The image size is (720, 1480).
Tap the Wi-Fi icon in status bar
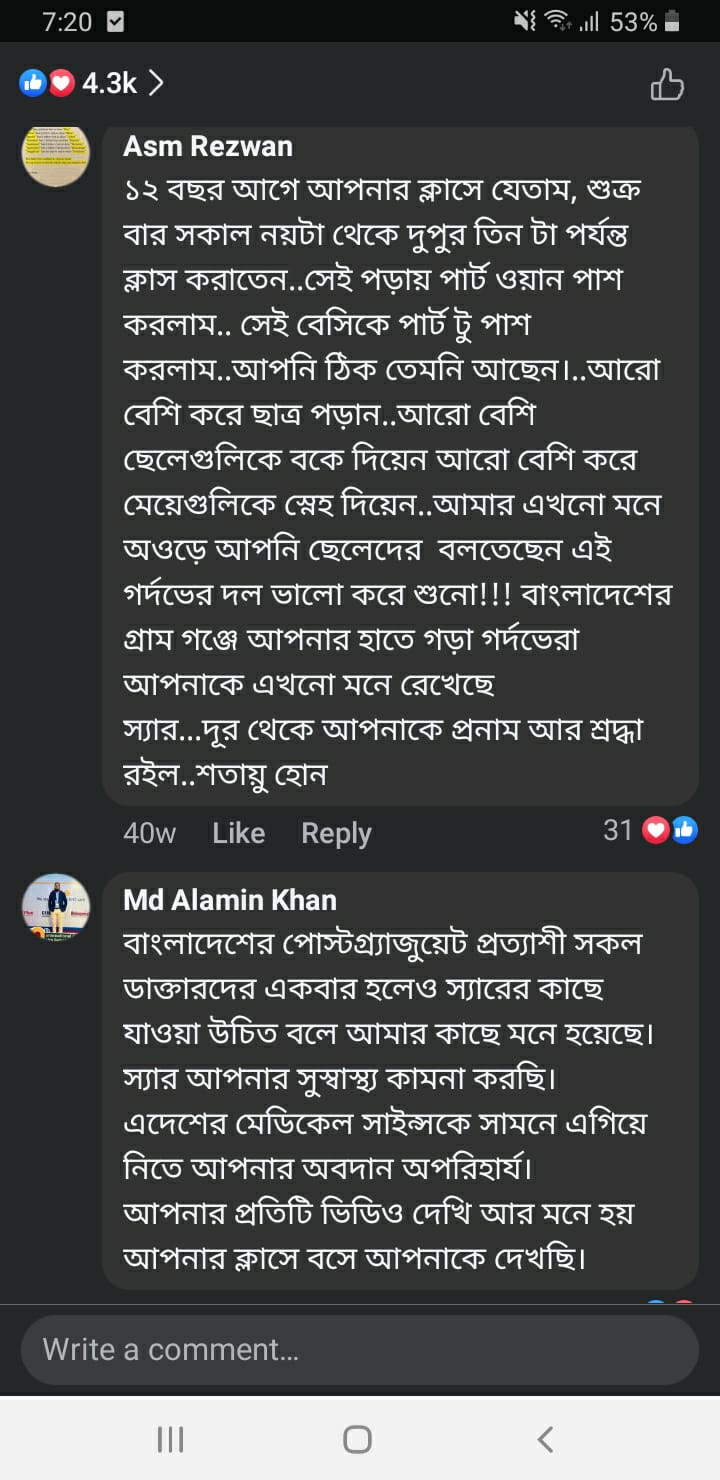click(x=557, y=21)
